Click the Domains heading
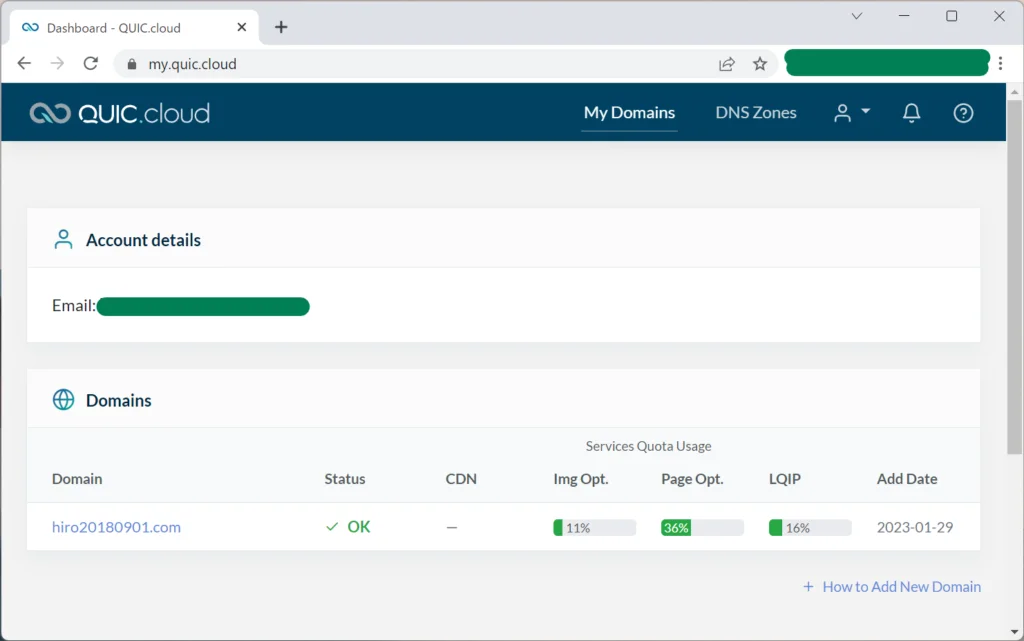 [x=118, y=400]
